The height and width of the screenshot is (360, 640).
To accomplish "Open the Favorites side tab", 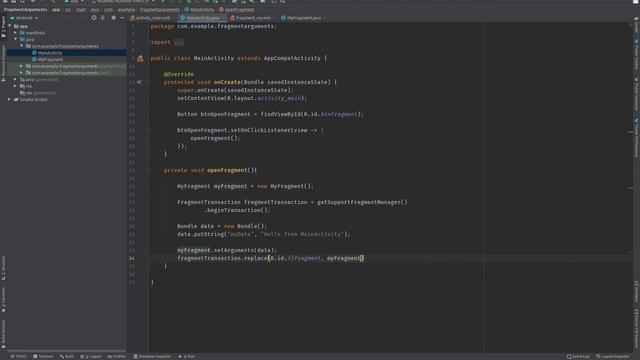I will [x=3, y=300].
